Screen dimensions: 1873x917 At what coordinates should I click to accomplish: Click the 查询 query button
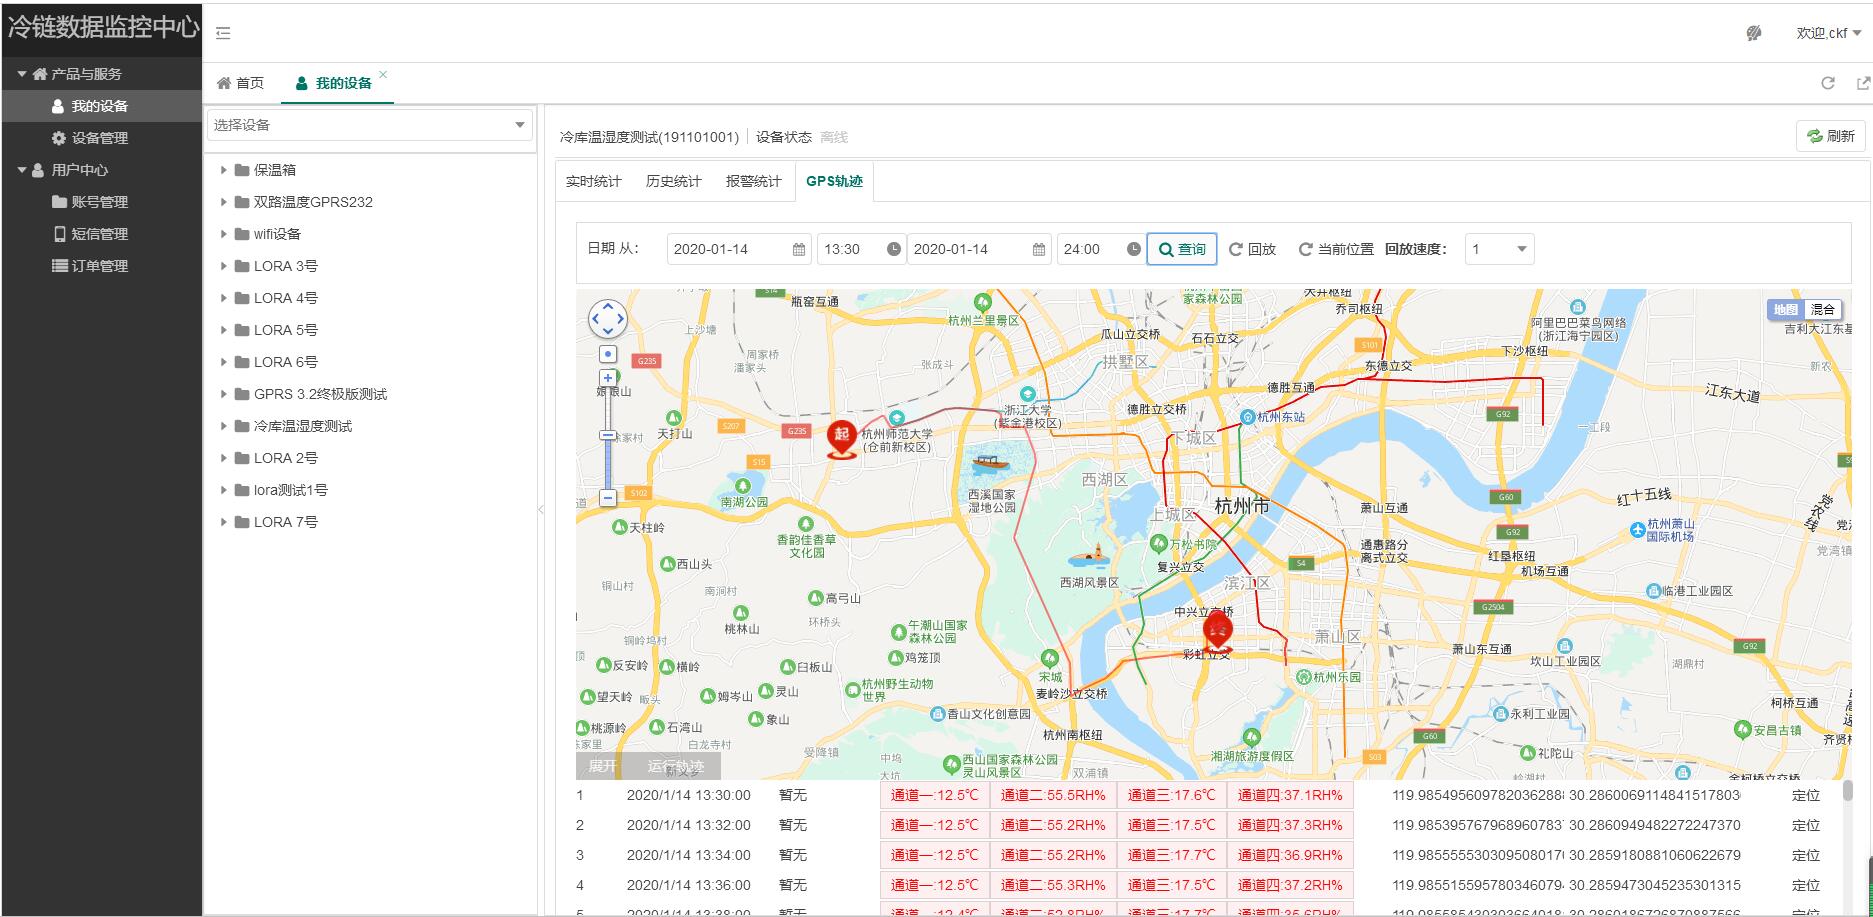coord(1181,249)
